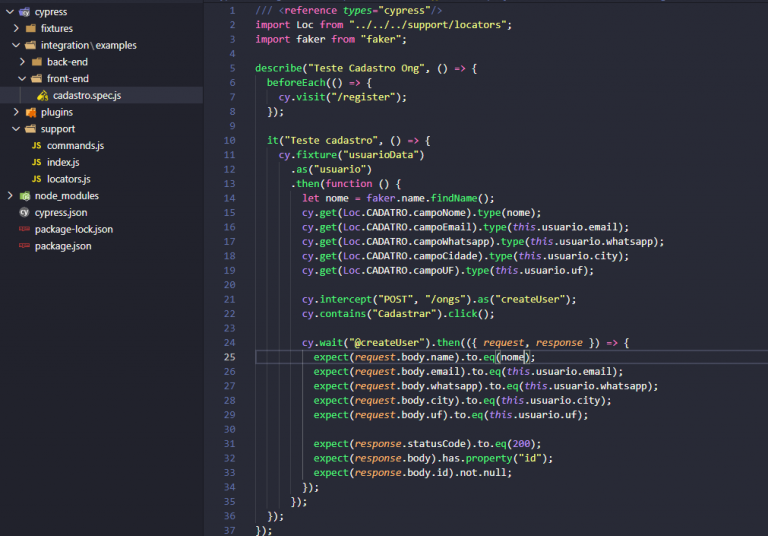Click the package.json npm icon

(24, 245)
